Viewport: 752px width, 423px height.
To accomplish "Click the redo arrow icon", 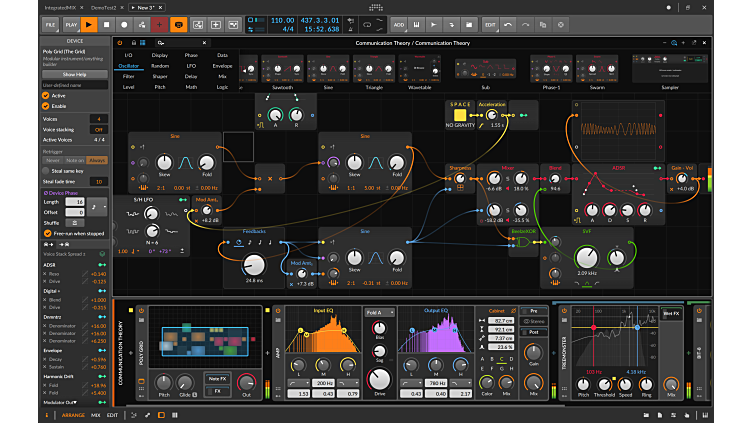I will pyautogui.click(x=526, y=25).
